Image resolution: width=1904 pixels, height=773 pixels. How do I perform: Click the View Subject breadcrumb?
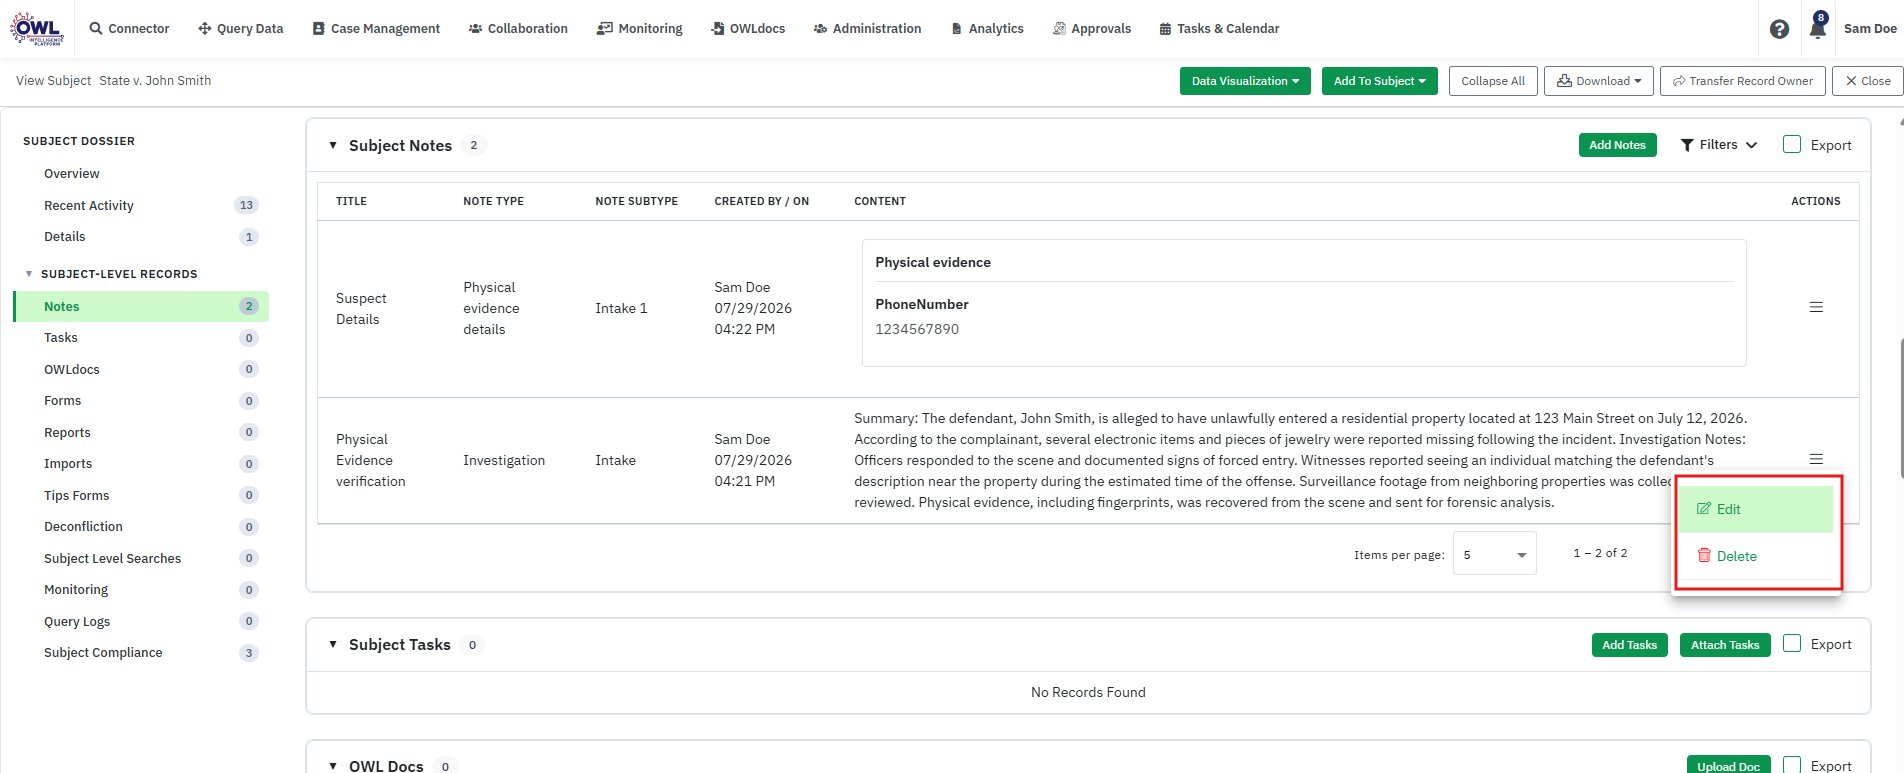coord(54,81)
